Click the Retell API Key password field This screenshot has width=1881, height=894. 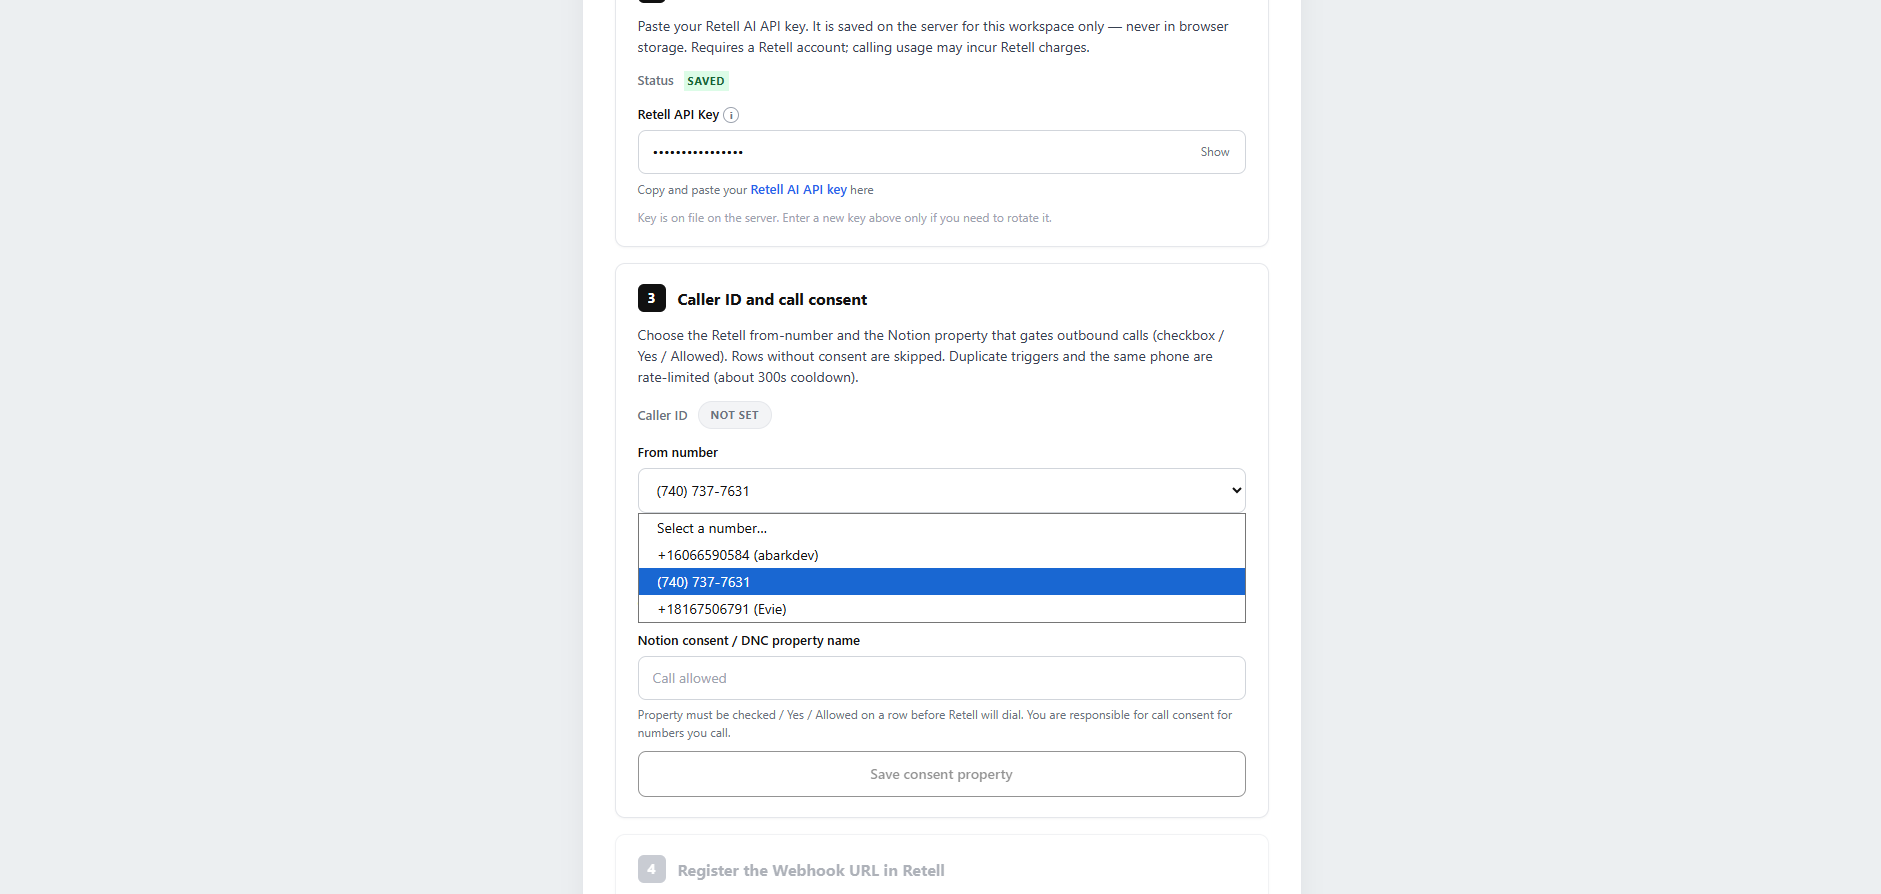(918, 152)
